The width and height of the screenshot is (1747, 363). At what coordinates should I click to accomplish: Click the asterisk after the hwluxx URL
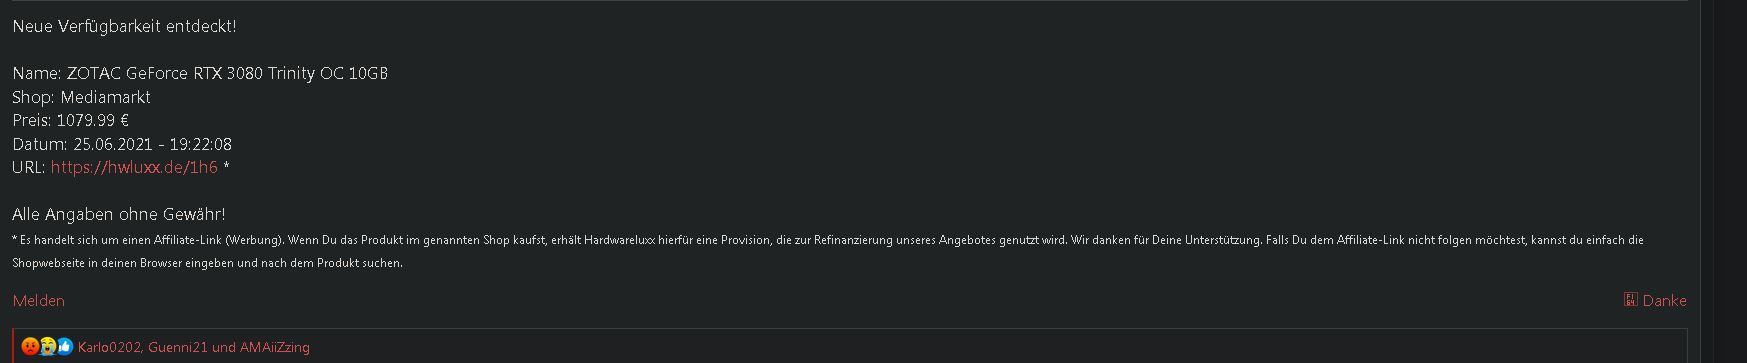tap(226, 165)
